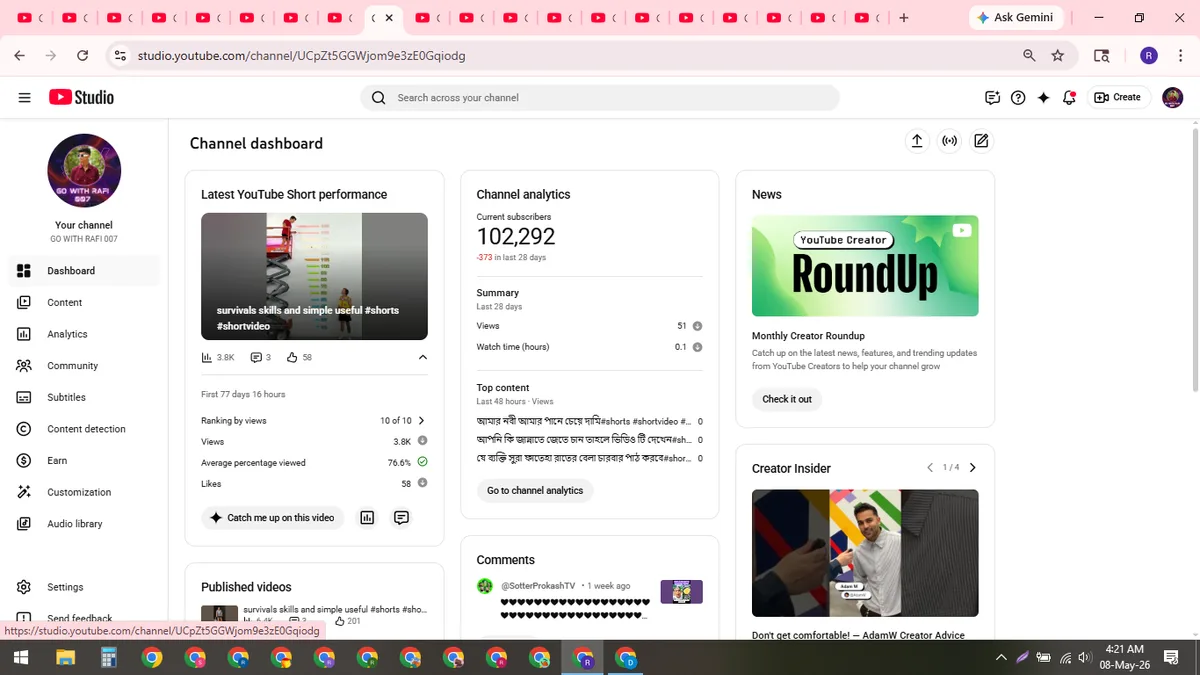
Task: Click the Upload videos arrow icon
Action: (917, 141)
